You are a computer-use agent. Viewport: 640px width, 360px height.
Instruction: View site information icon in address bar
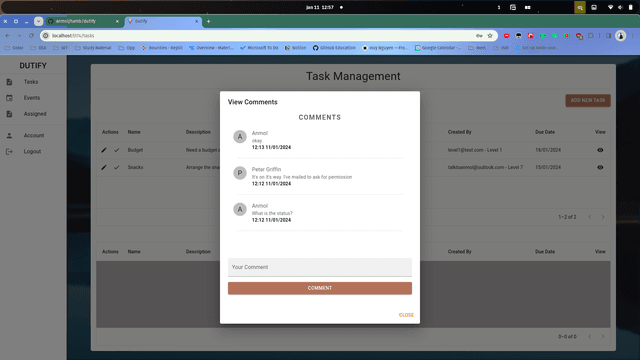(x=46, y=36)
